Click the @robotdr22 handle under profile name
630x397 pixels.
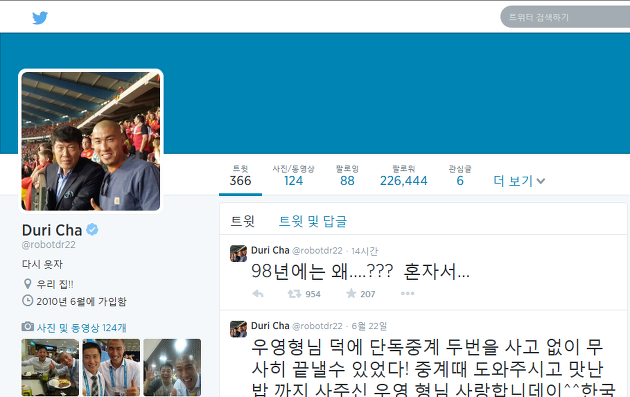click(x=49, y=245)
